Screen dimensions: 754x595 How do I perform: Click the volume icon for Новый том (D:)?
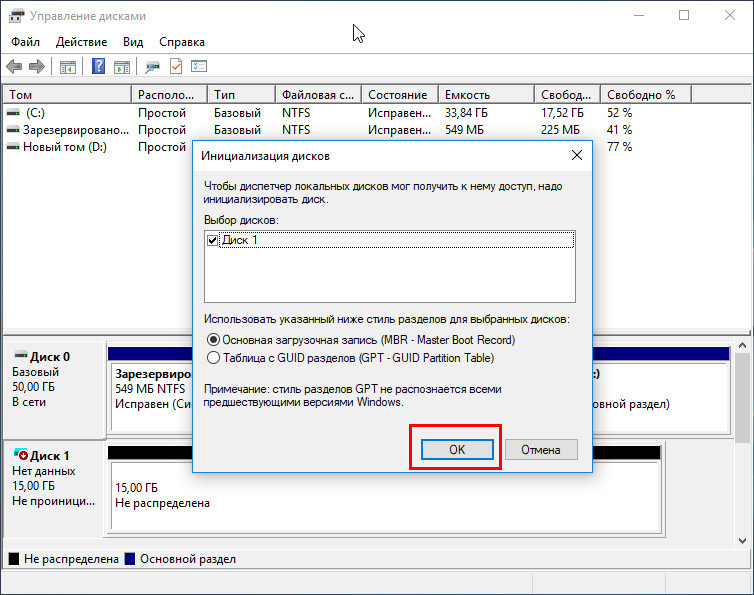click(13, 147)
